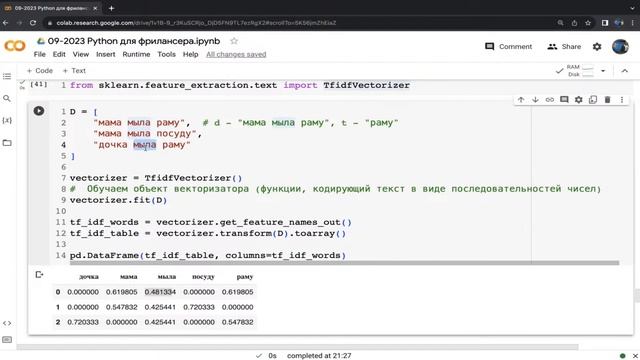This screenshot has height=360, width=640.
Task: Close the bottom status bar
Action: click(x=635, y=356)
